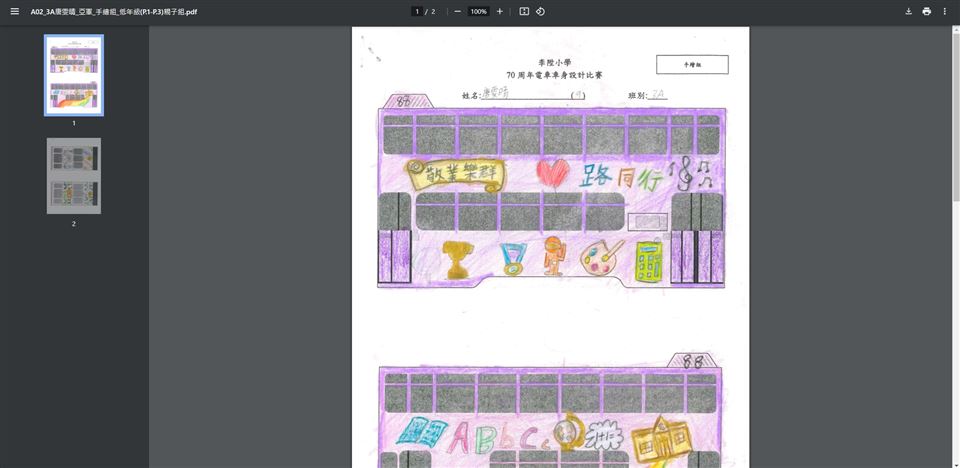
Task: Select page 2 thumbnail in sidebar
Action: click(x=74, y=176)
